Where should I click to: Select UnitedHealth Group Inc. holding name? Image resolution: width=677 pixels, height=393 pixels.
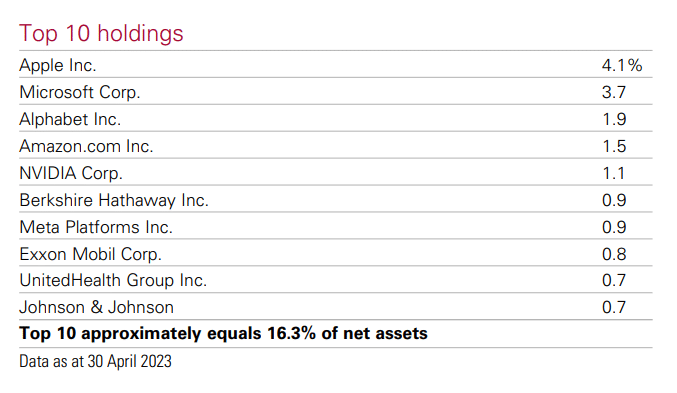click(x=113, y=281)
